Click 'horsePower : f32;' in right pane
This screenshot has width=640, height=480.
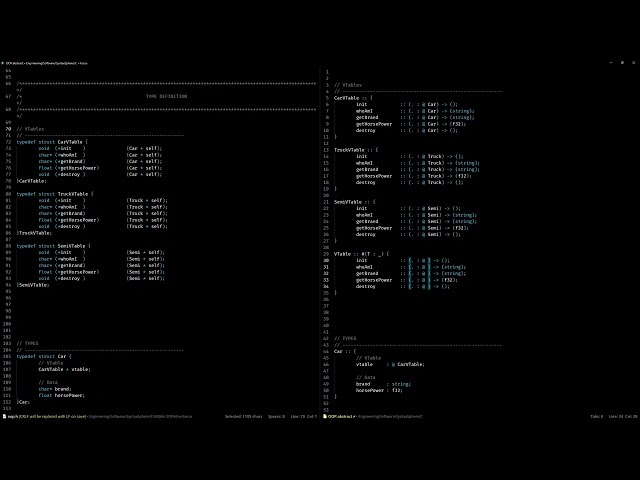point(379,390)
